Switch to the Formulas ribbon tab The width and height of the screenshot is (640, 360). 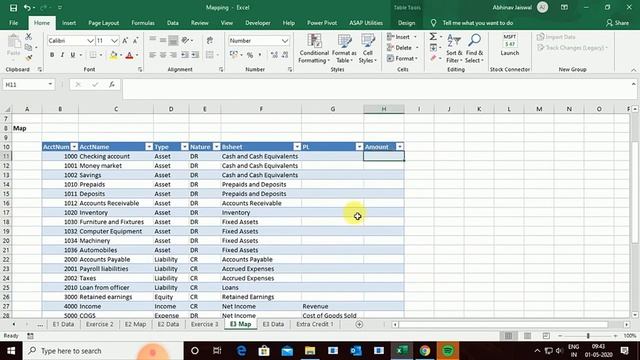click(143, 23)
